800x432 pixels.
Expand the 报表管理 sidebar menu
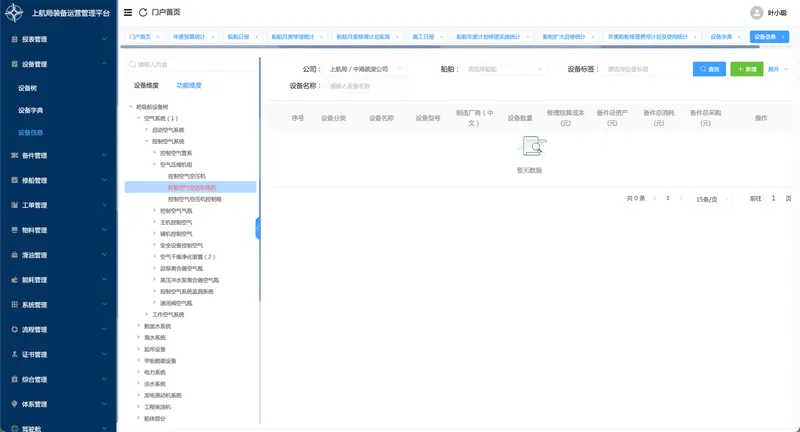coord(104,39)
